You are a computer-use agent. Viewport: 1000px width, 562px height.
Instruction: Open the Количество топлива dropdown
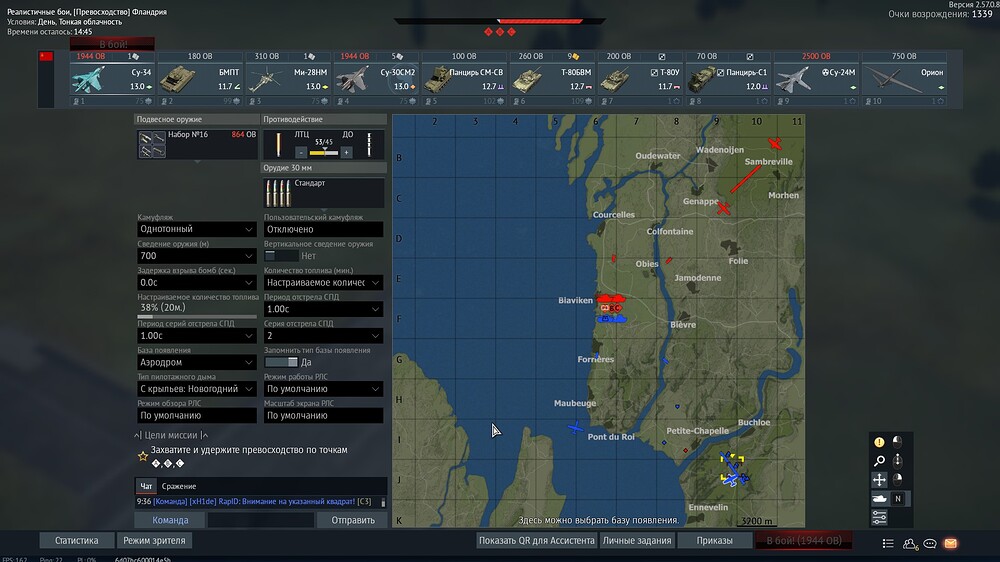coord(323,283)
